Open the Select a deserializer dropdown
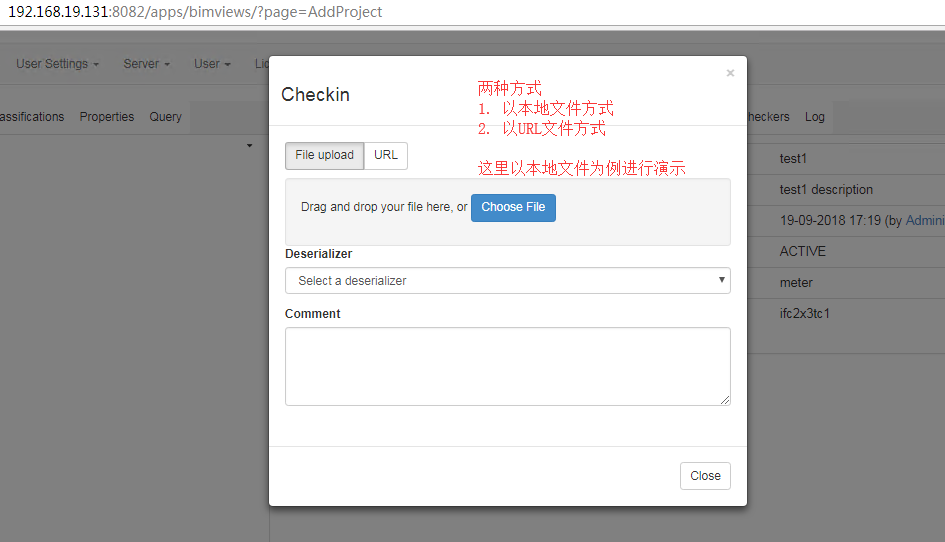The height and width of the screenshot is (542, 945). click(507, 281)
